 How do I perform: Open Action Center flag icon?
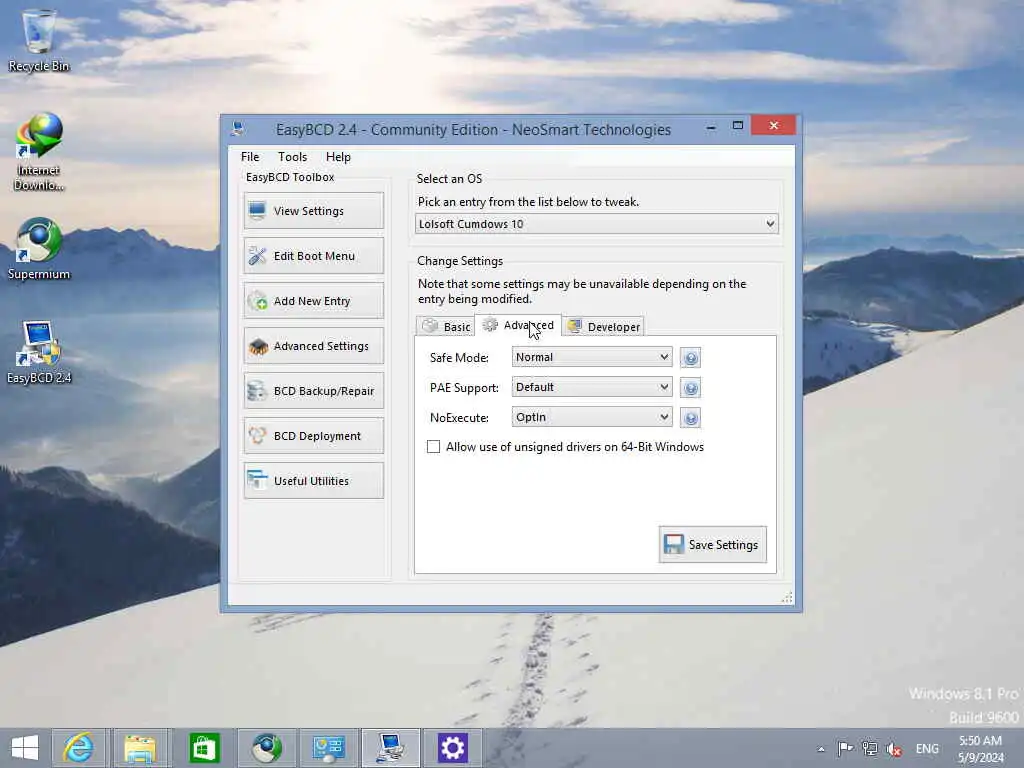(x=845, y=748)
